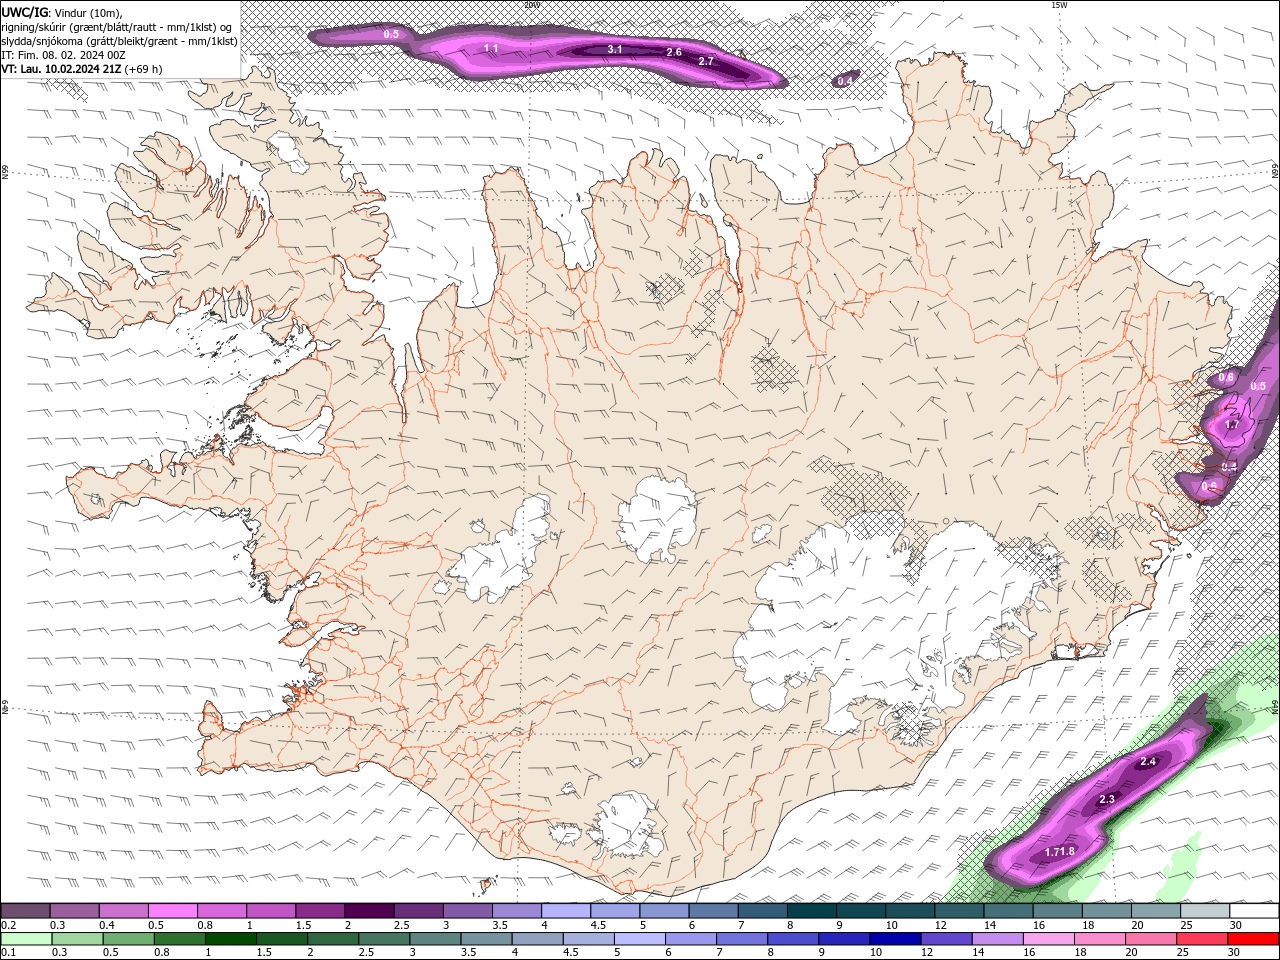Click the 2.4 value in southeast precipitation band
Viewport: 1280px width, 960px height.
(1148, 762)
